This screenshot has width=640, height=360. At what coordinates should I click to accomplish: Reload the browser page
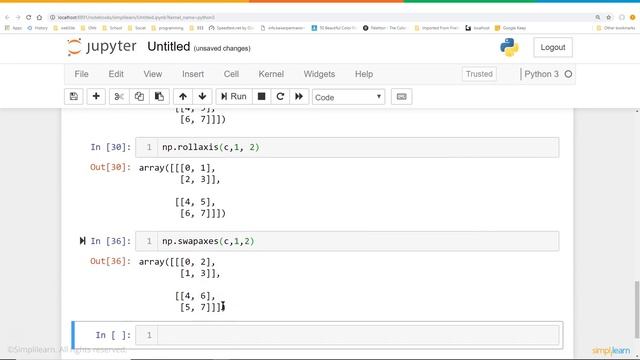28,18
